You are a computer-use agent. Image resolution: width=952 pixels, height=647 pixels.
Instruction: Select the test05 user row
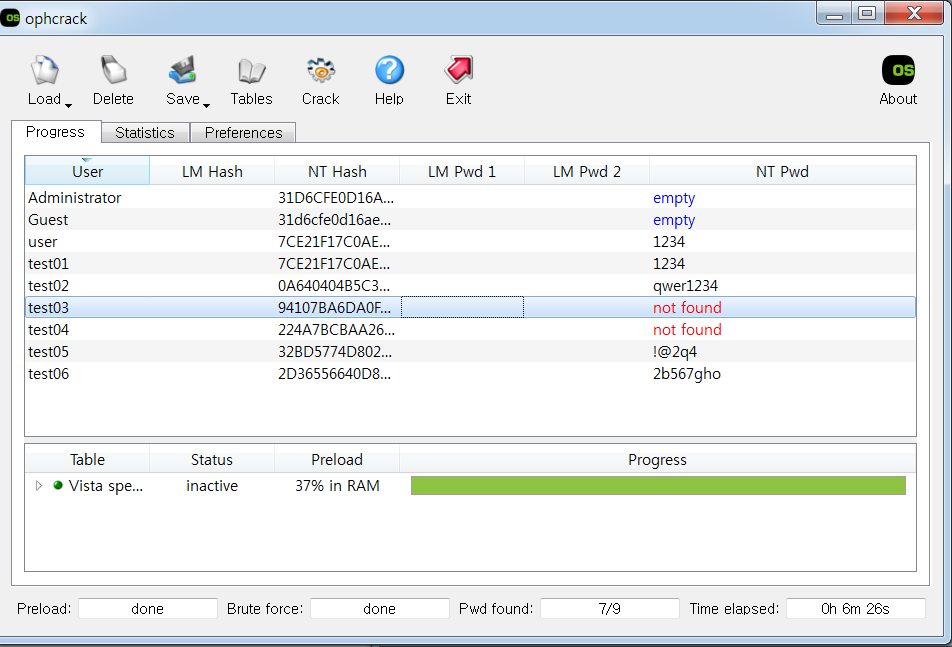click(x=471, y=351)
